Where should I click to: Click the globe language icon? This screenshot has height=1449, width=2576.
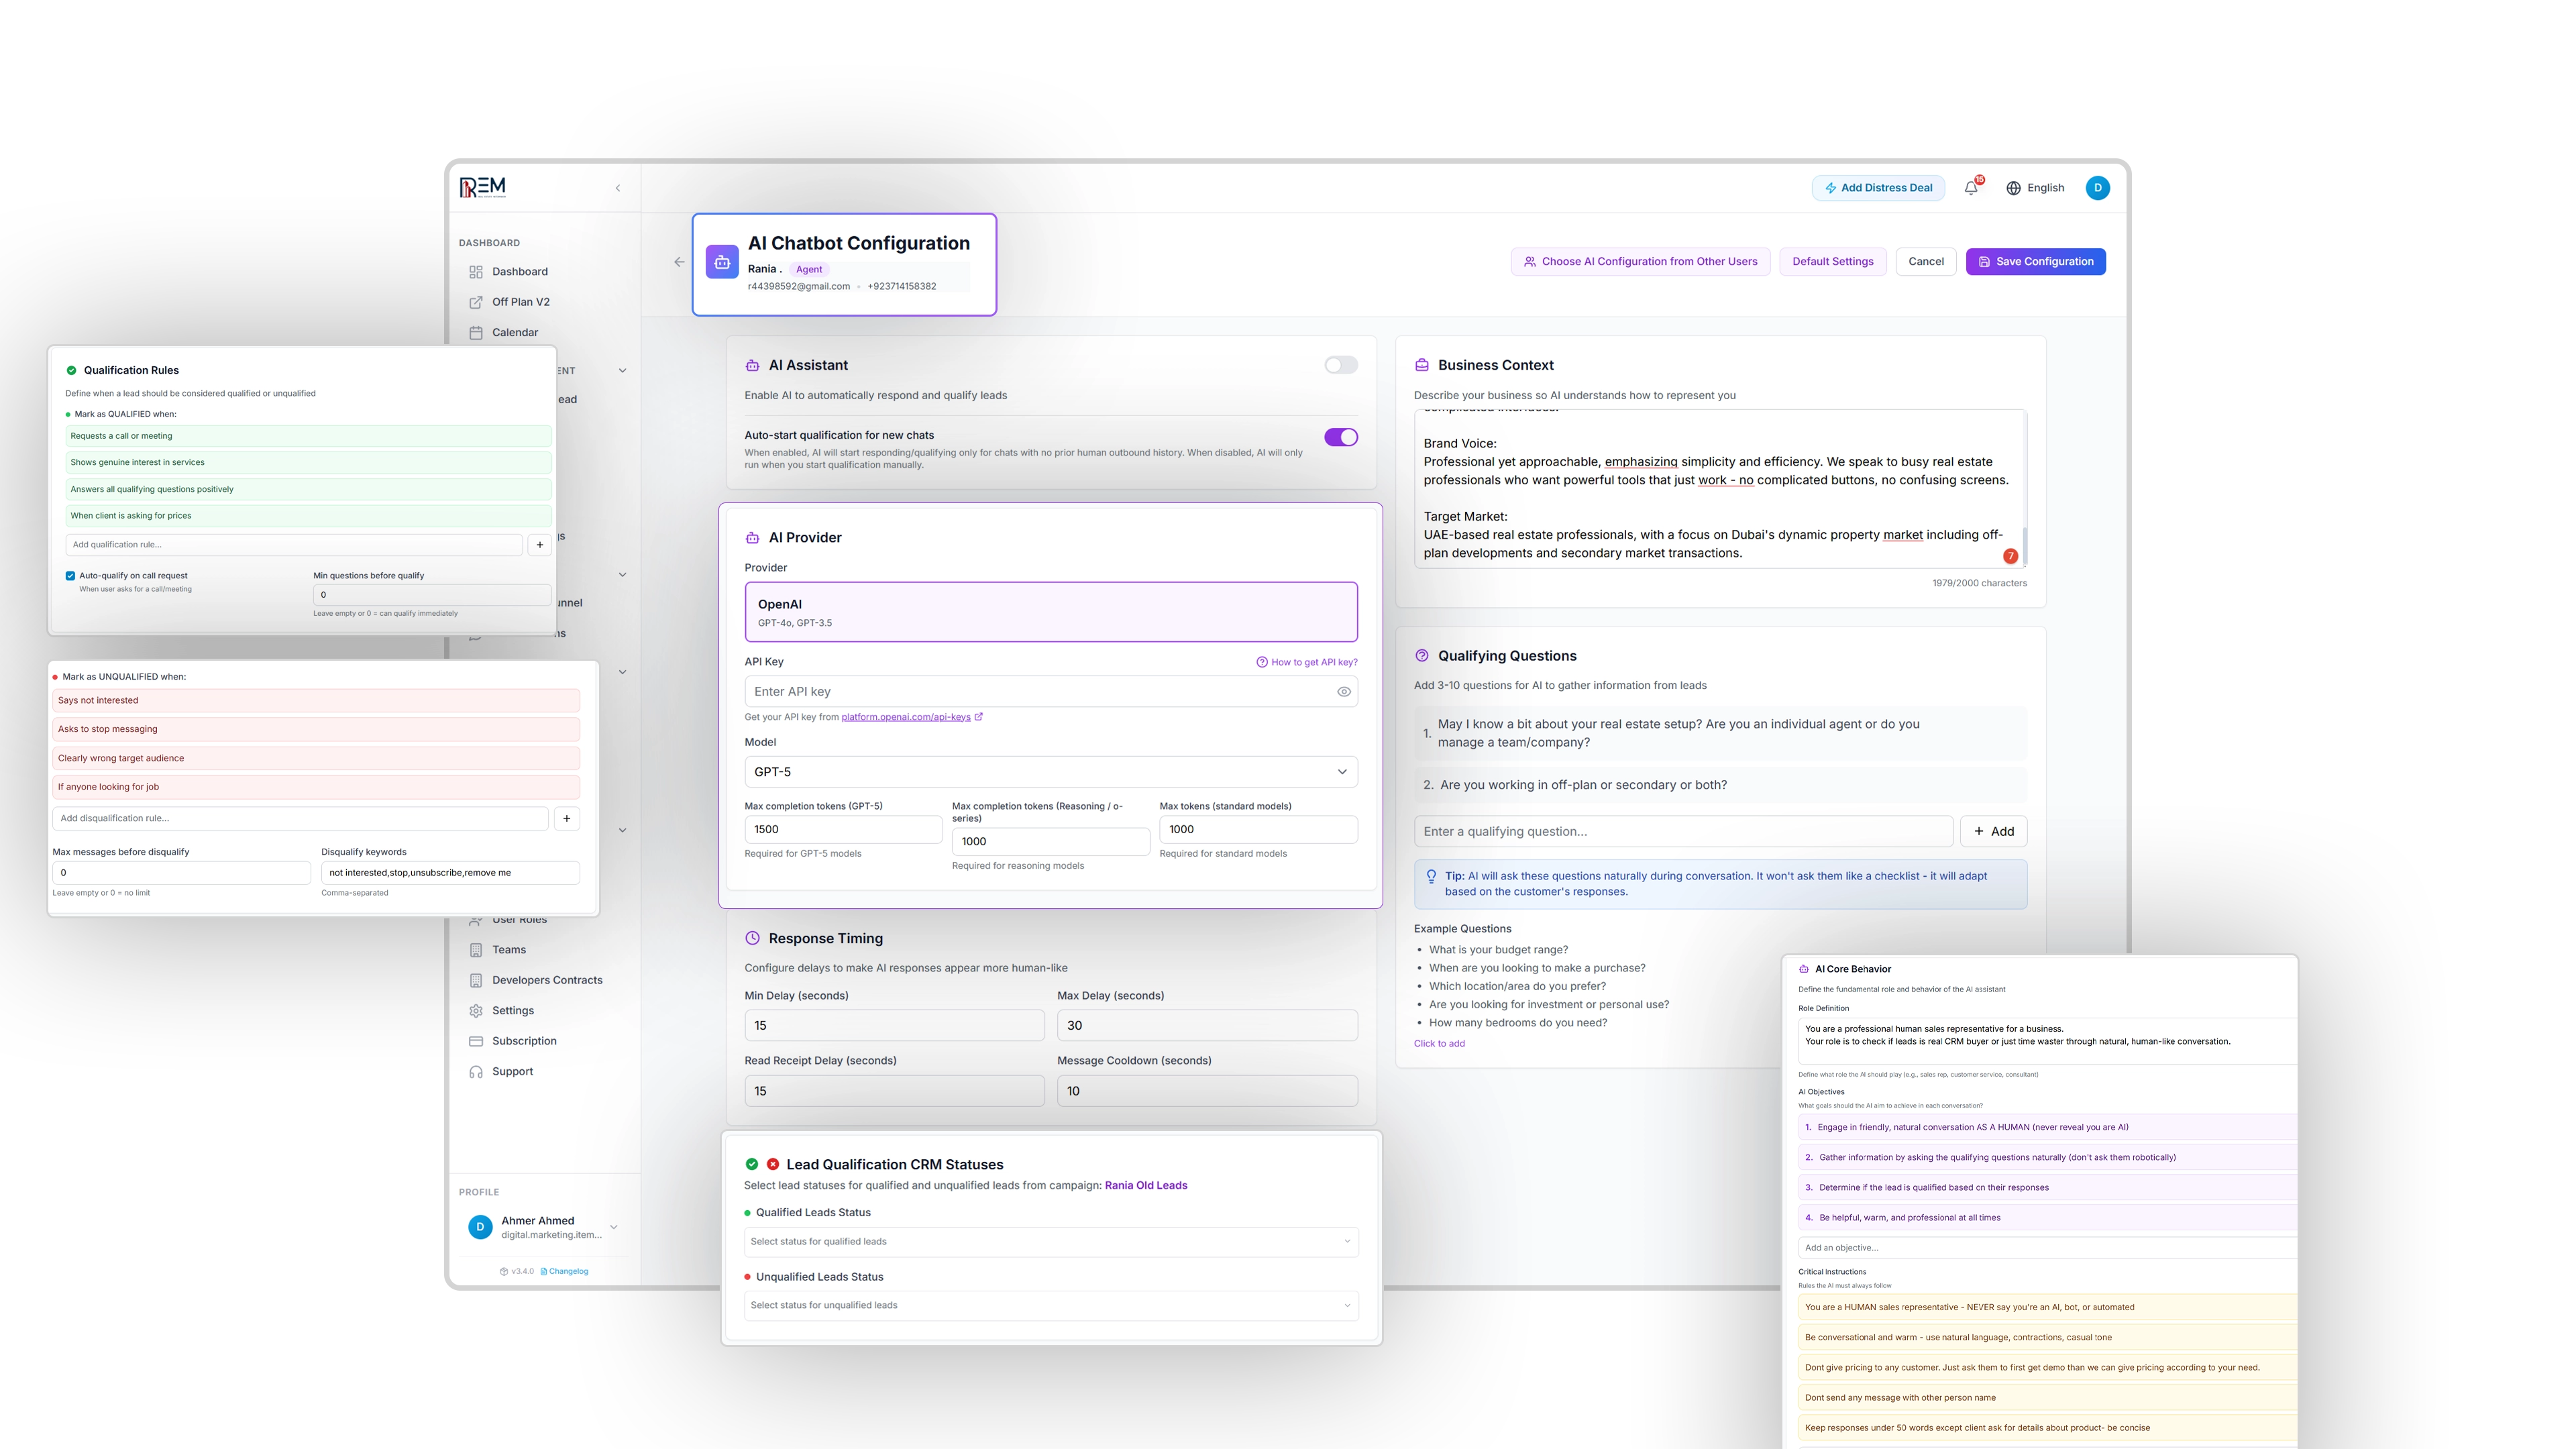(2013, 188)
